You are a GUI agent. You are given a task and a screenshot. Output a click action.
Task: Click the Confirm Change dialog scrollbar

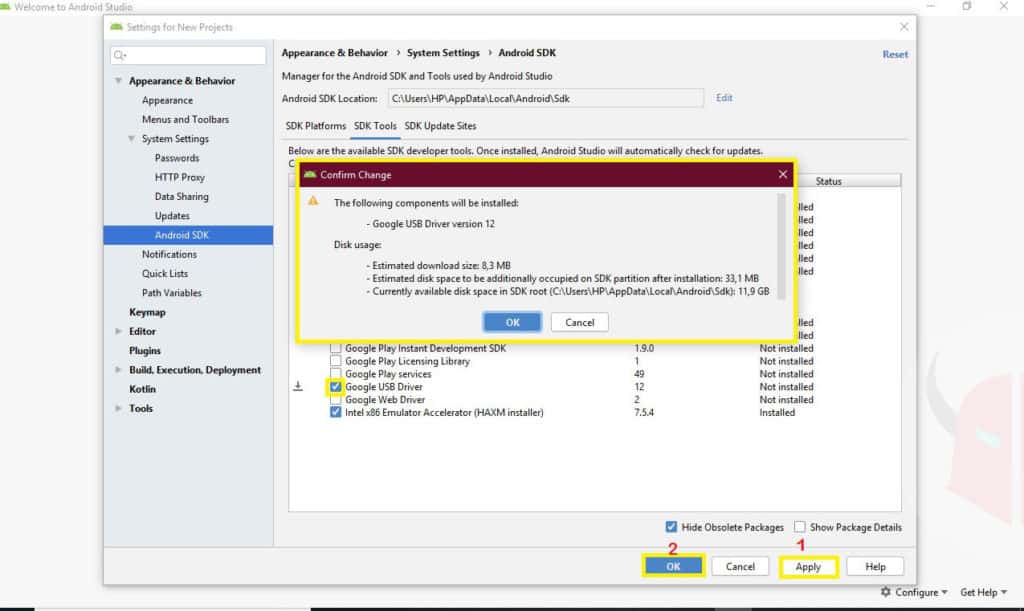click(x=781, y=246)
